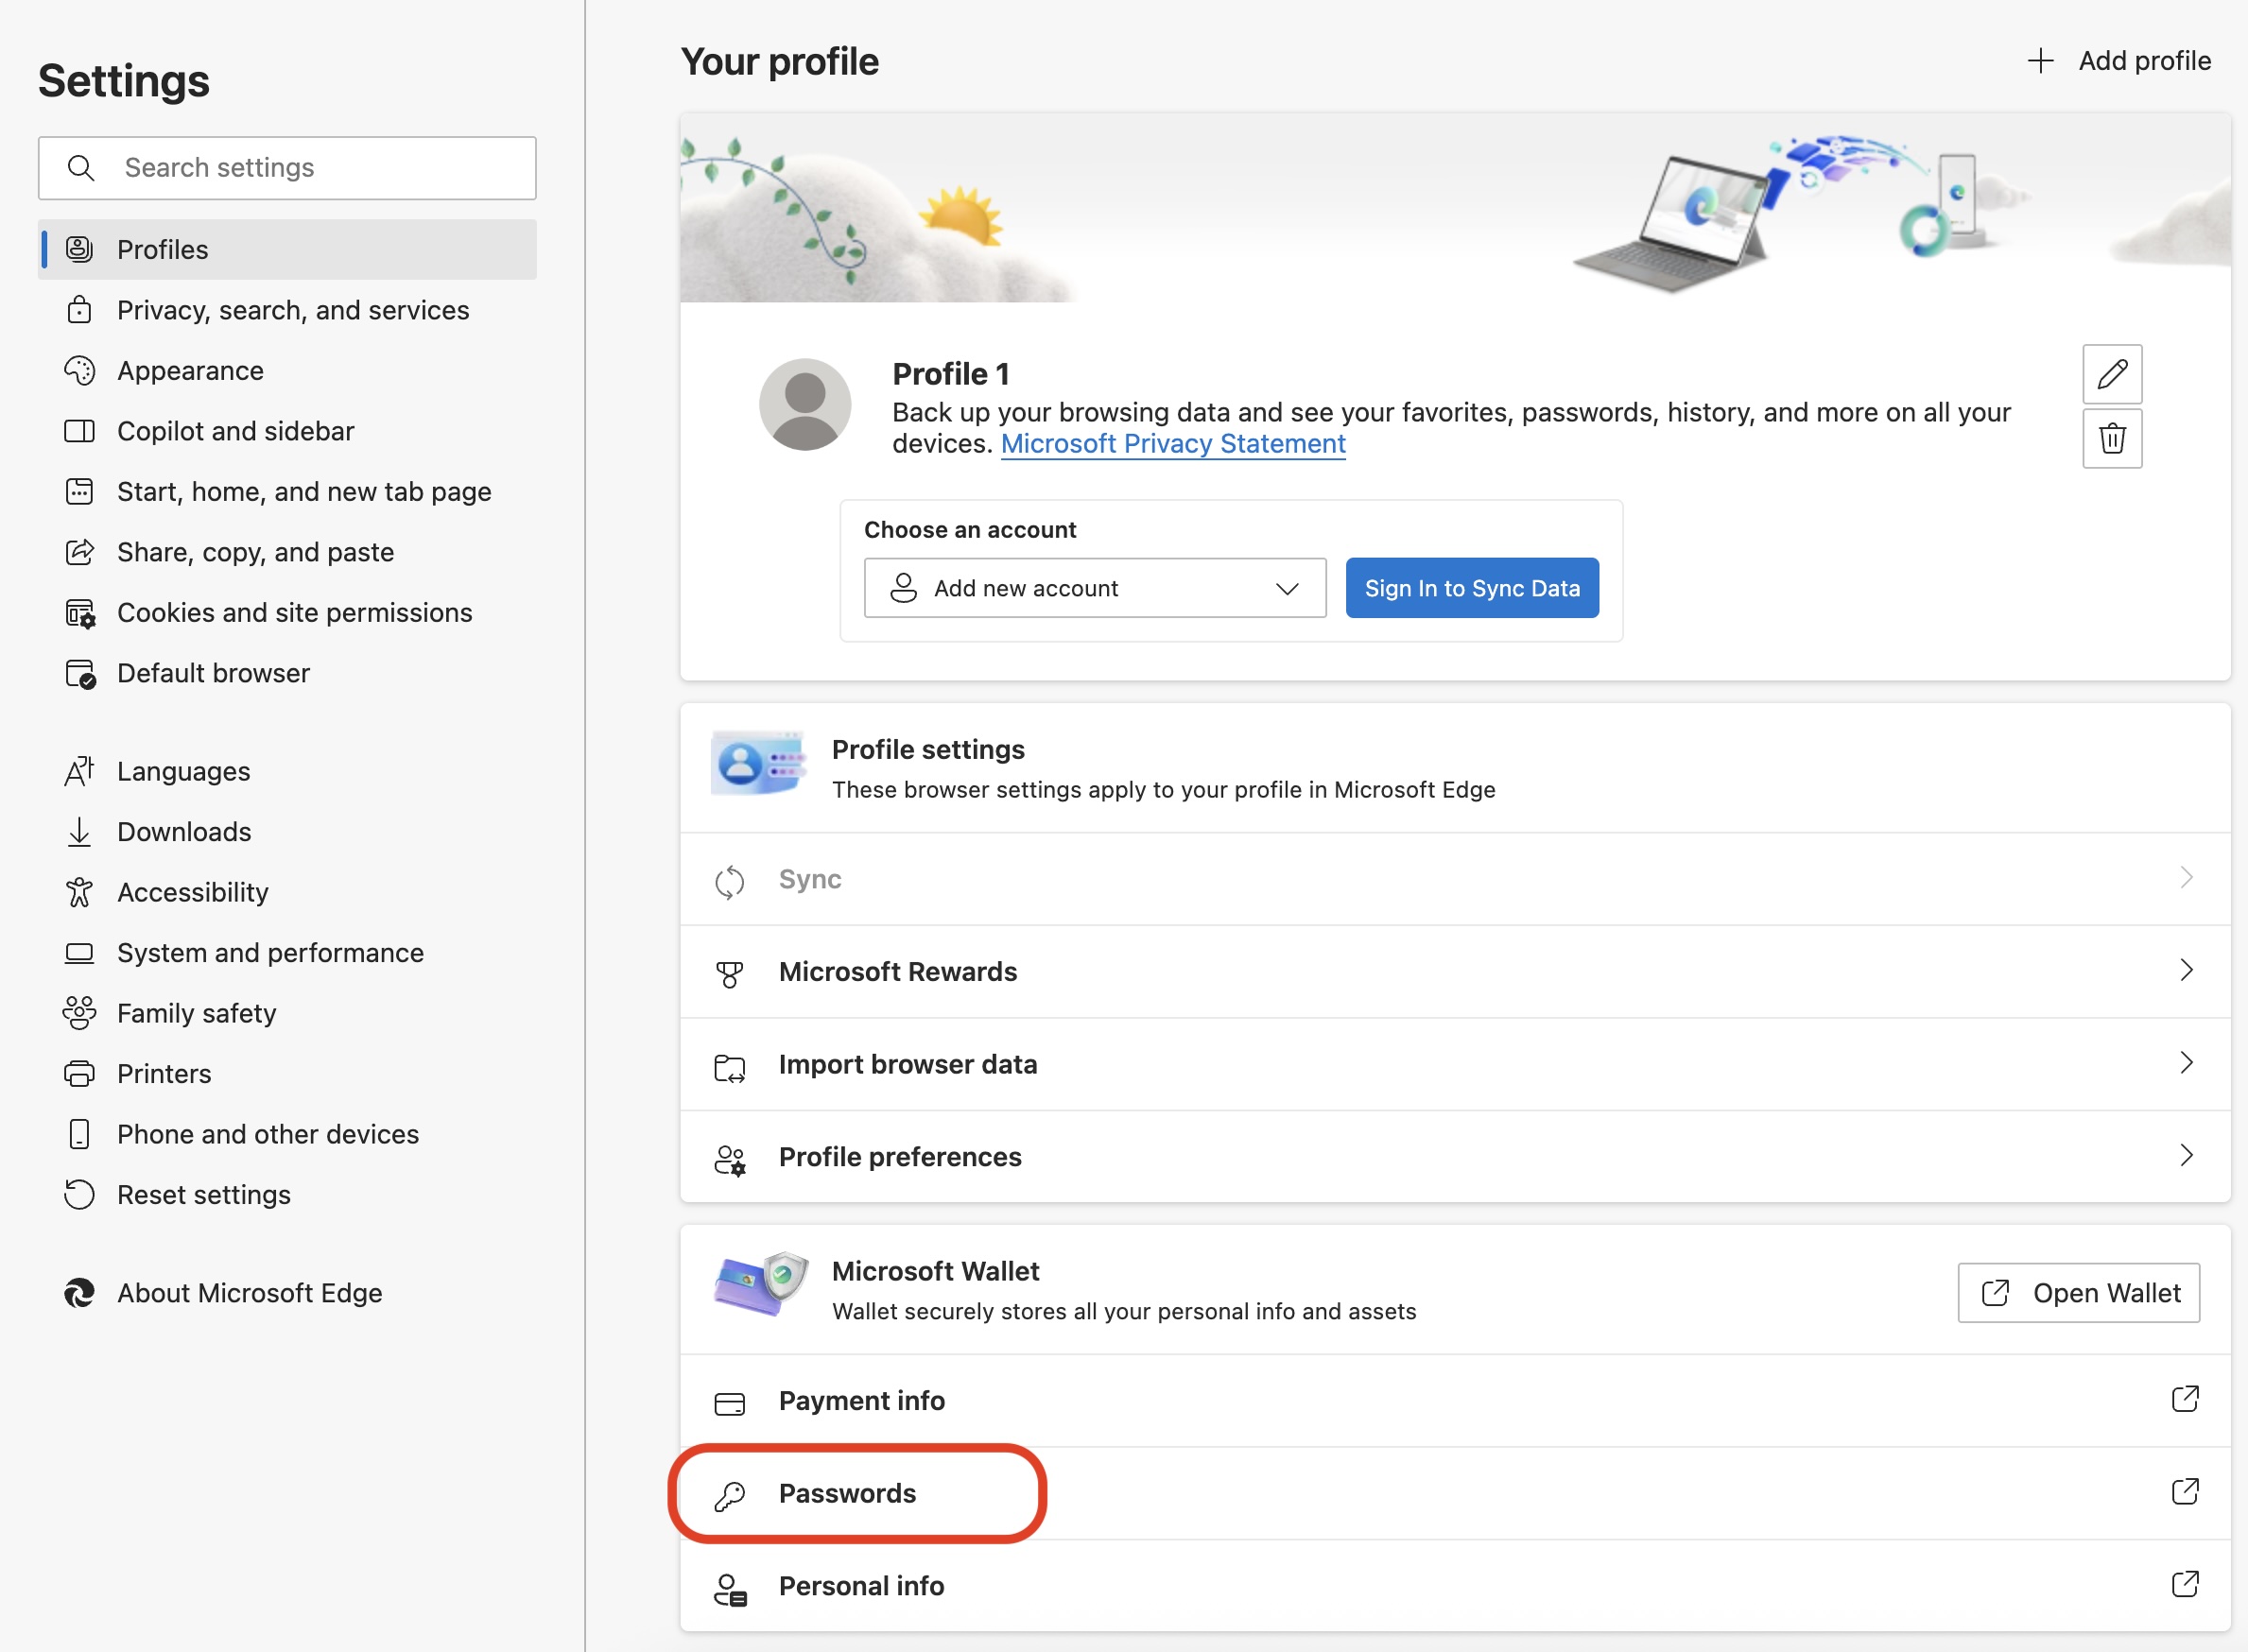Focus the Search settings input field

pos(288,168)
